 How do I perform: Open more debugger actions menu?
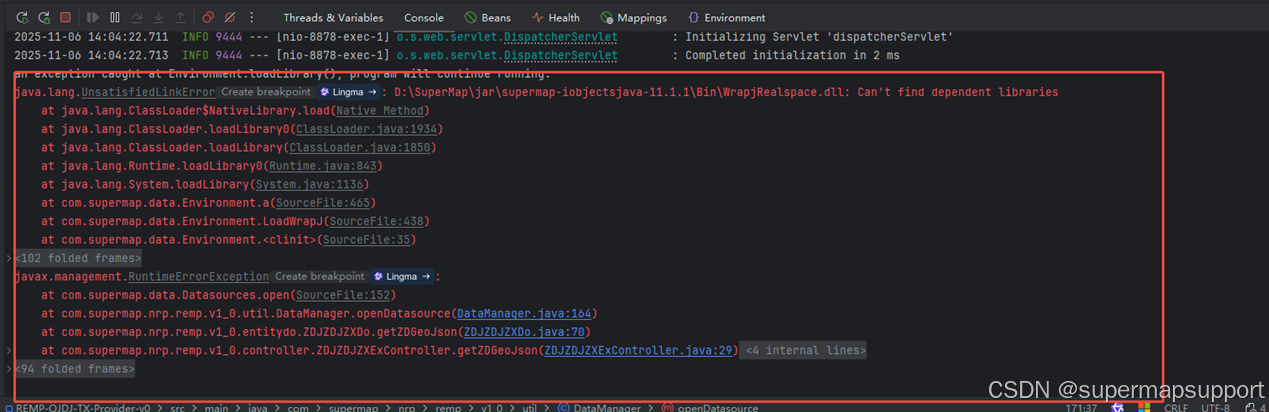[251, 17]
